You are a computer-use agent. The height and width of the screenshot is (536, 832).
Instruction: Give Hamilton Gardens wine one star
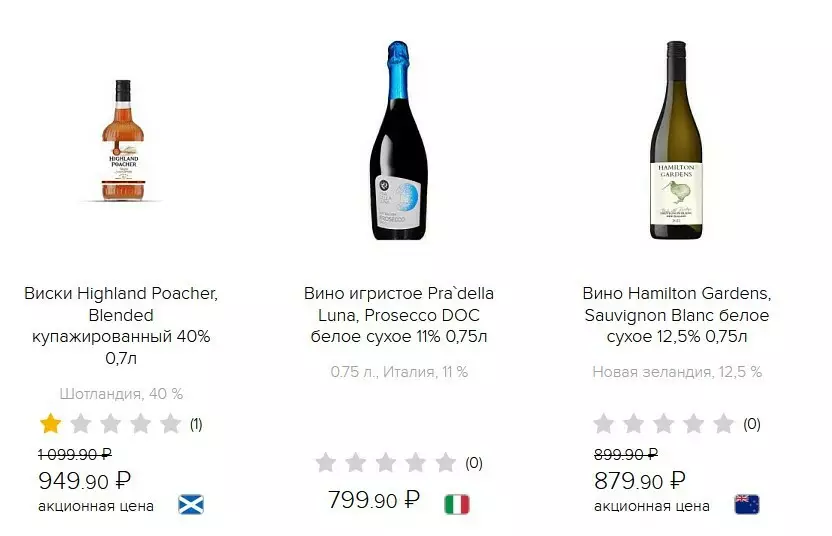coord(603,424)
